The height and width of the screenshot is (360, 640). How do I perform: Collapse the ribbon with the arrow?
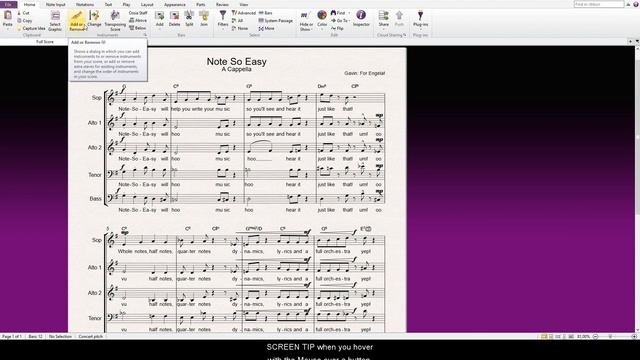(629, 4)
